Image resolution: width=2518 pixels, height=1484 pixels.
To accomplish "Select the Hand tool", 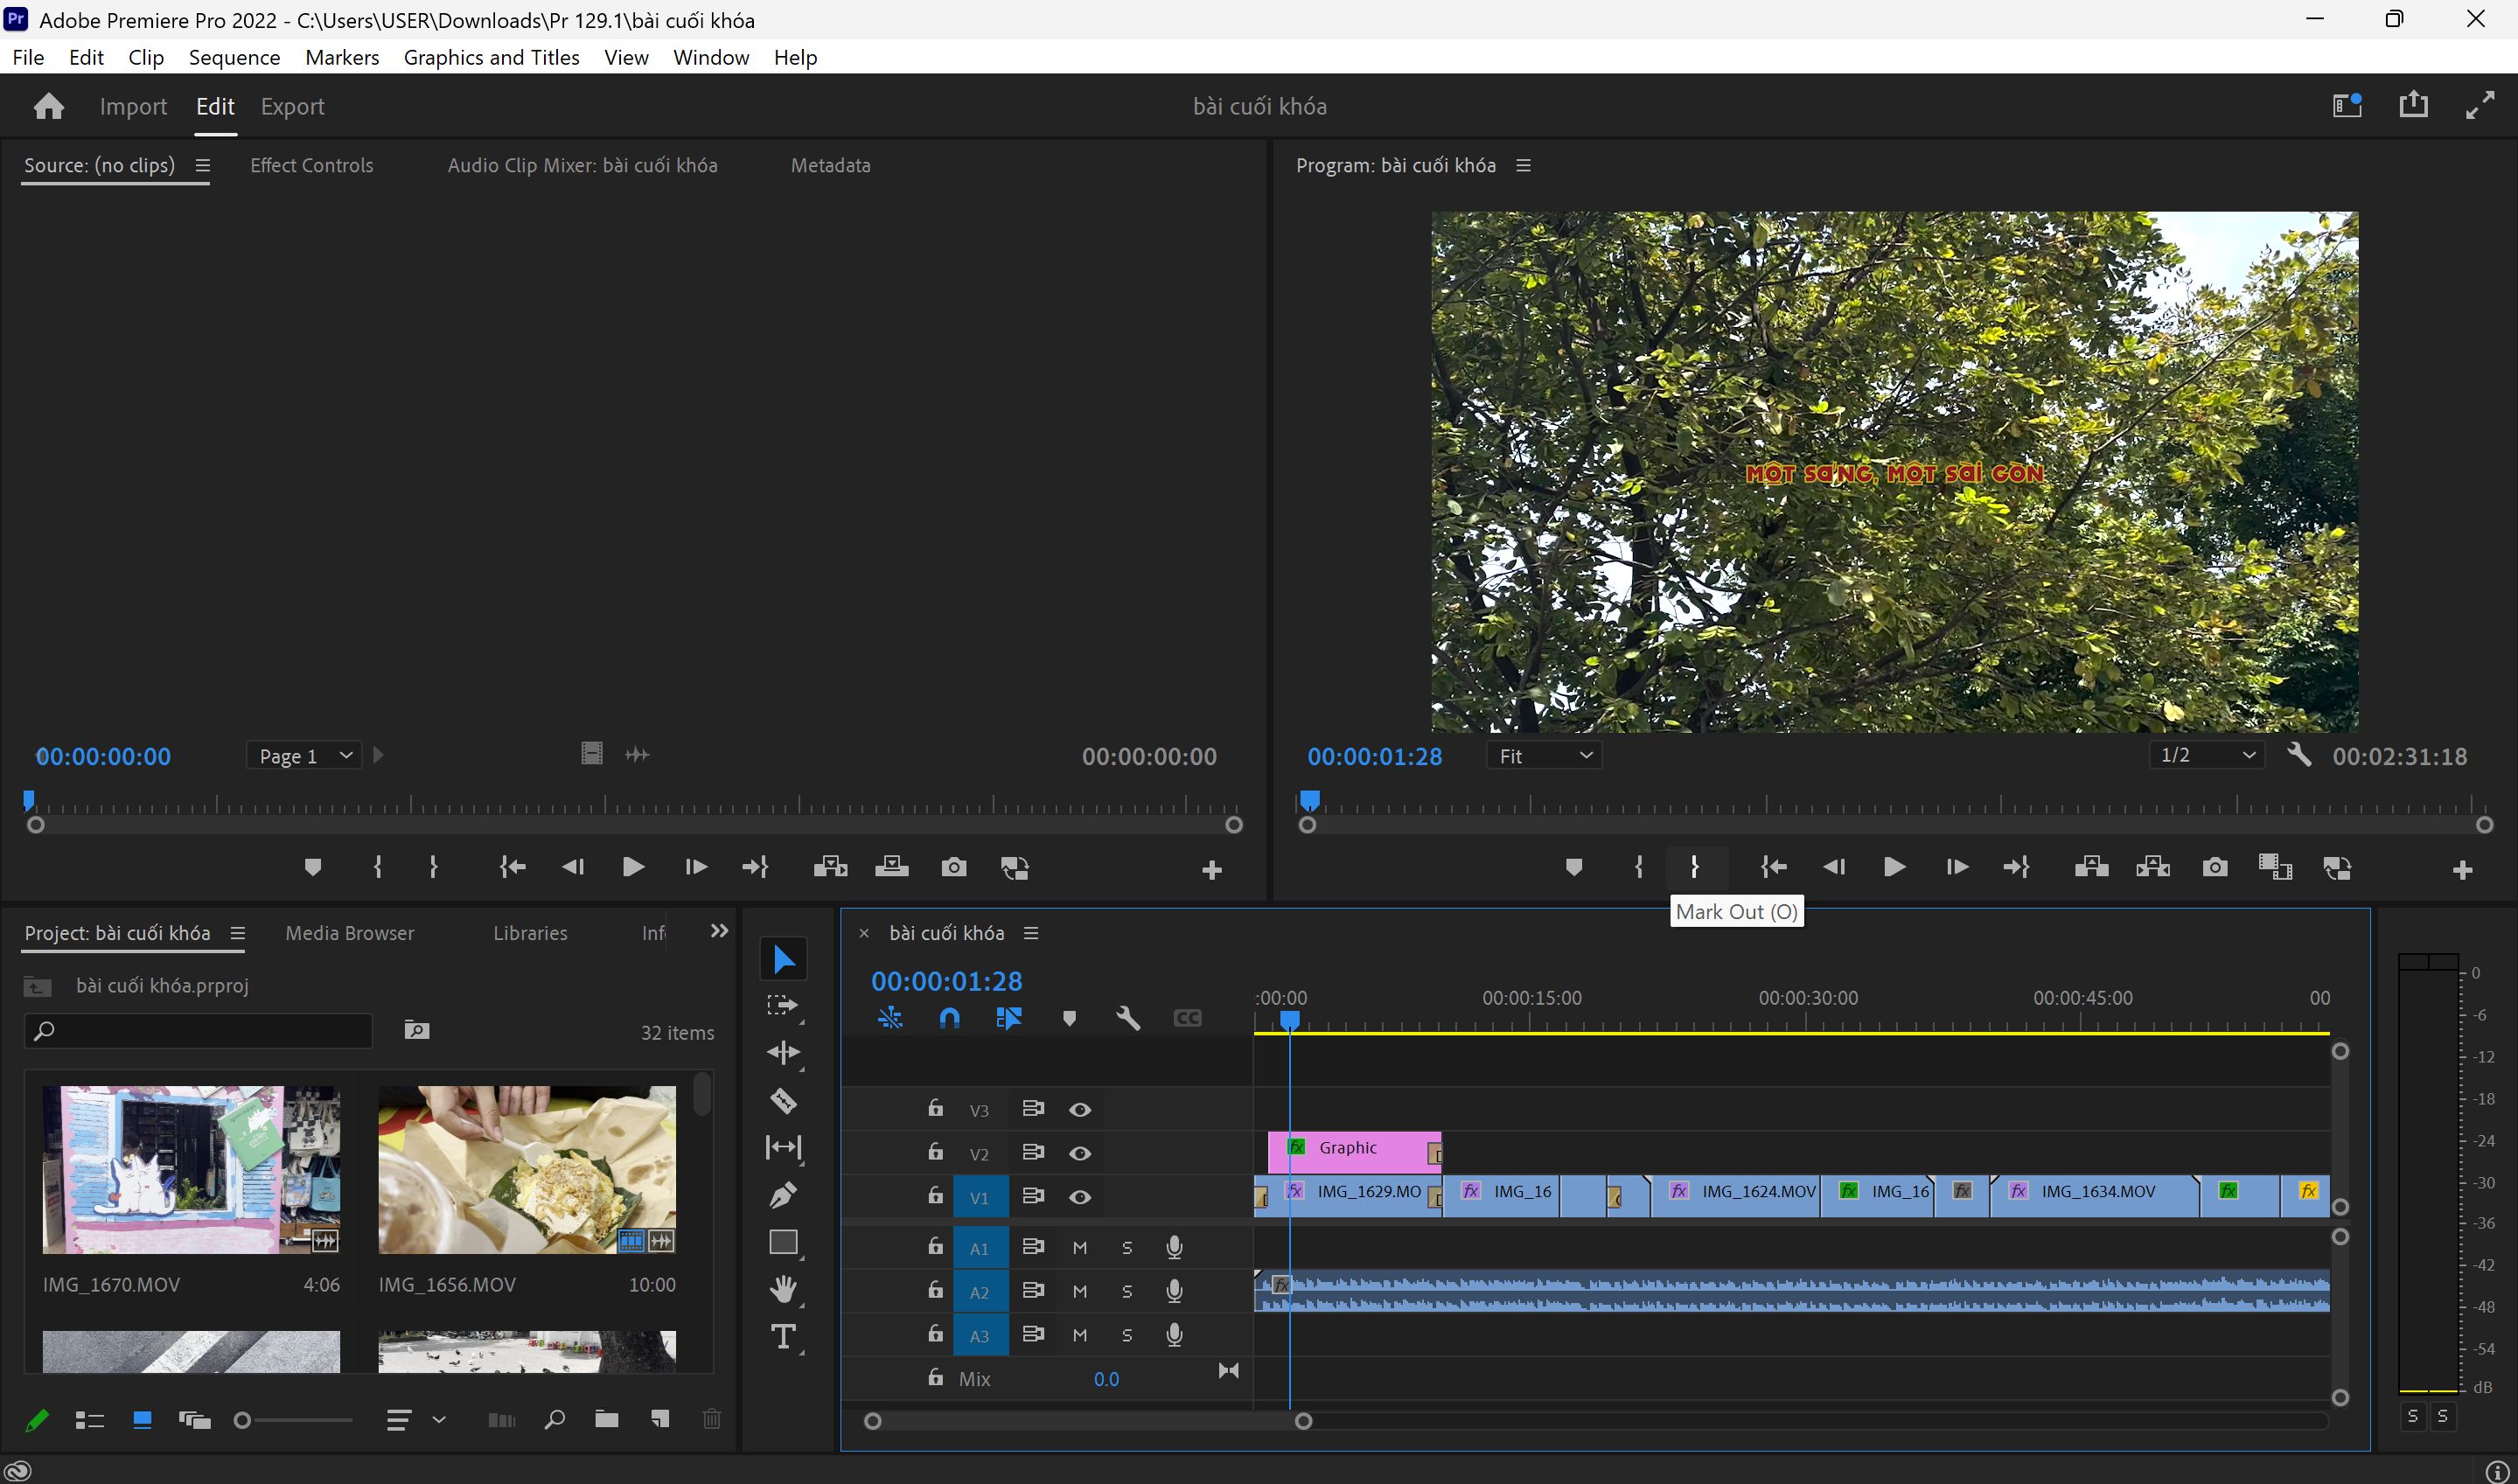I will coord(783,1289).
